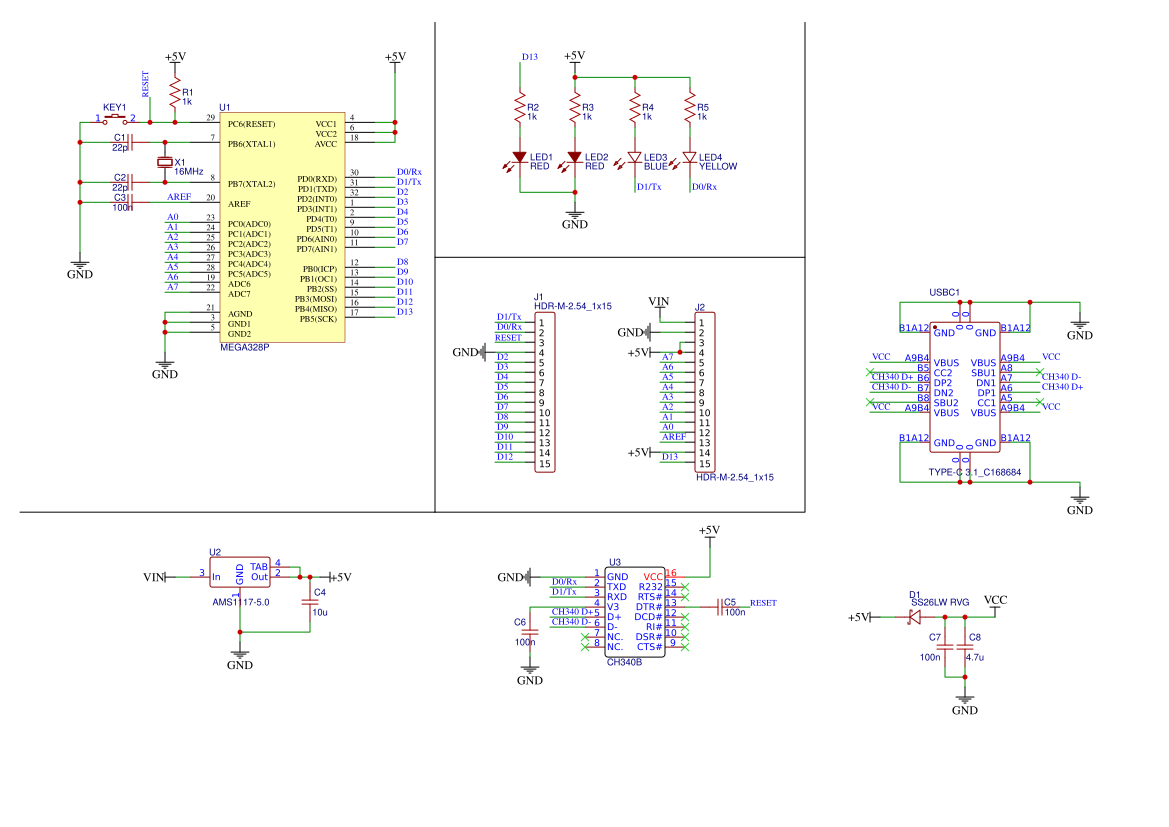Click the CH340B chip U3 body

pyautogui.click(x=634, y=611)
